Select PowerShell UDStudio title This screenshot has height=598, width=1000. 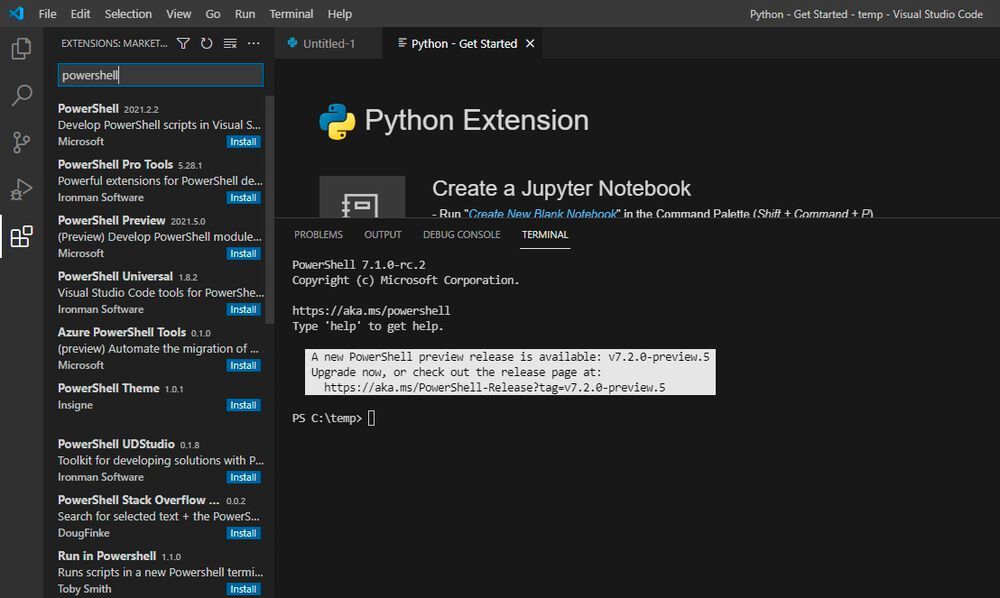[x=116, y=444]
